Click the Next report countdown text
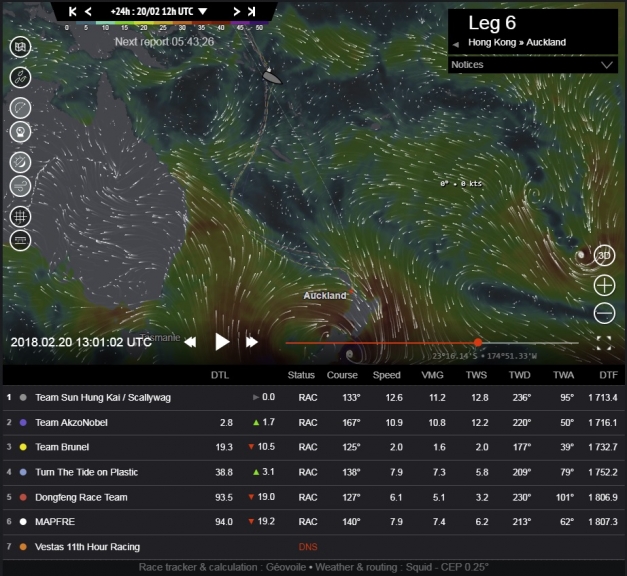The image size is (627, 576). pos(164,42)
